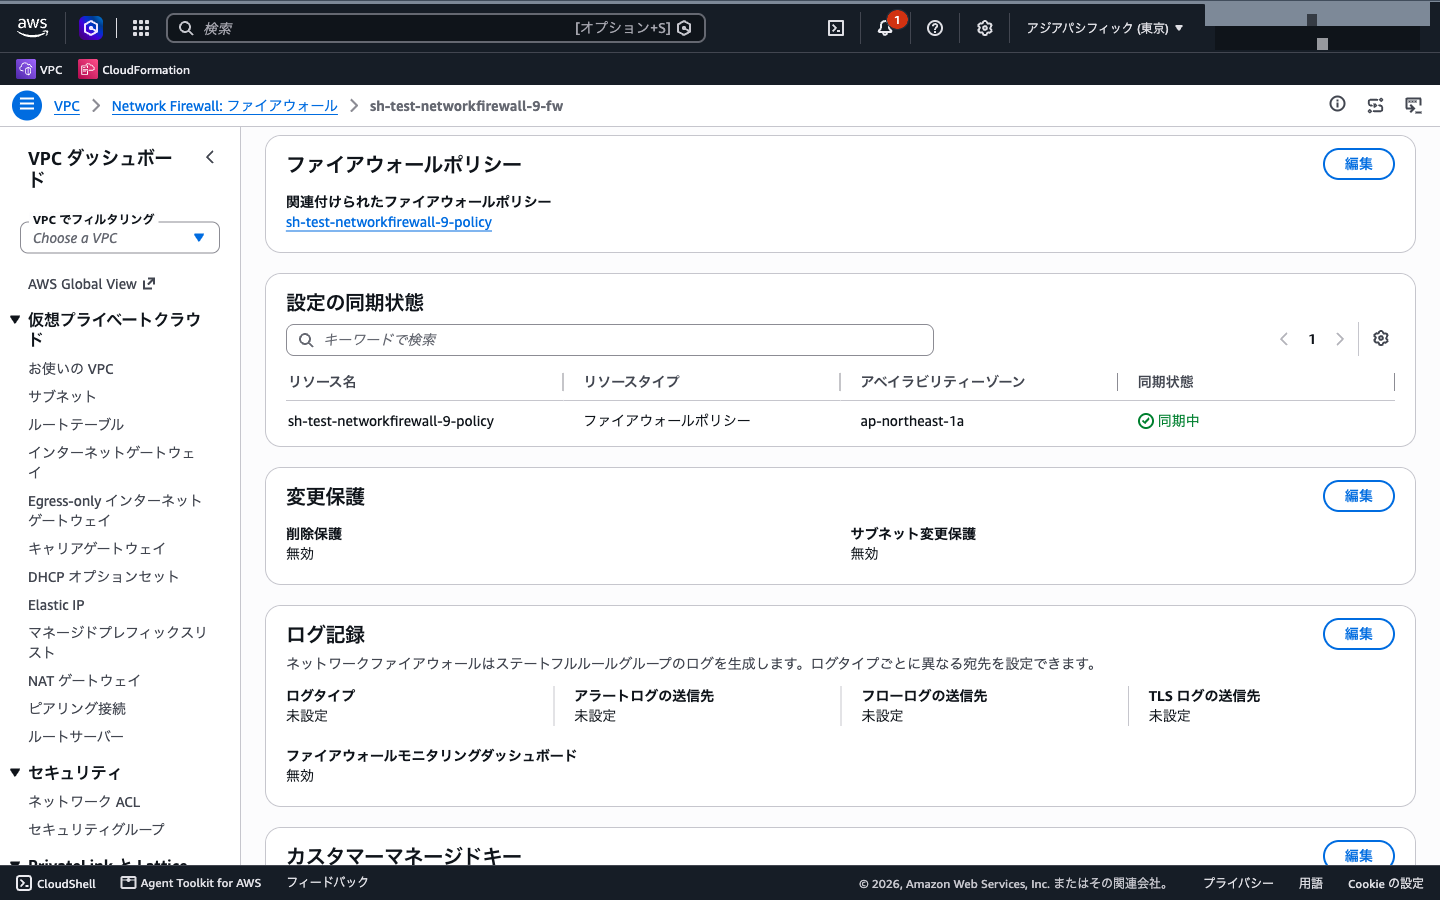This screenshot has height=900, width=1440.
Task: Sort by the 同期状態 column header
Action: (1166, 381)
